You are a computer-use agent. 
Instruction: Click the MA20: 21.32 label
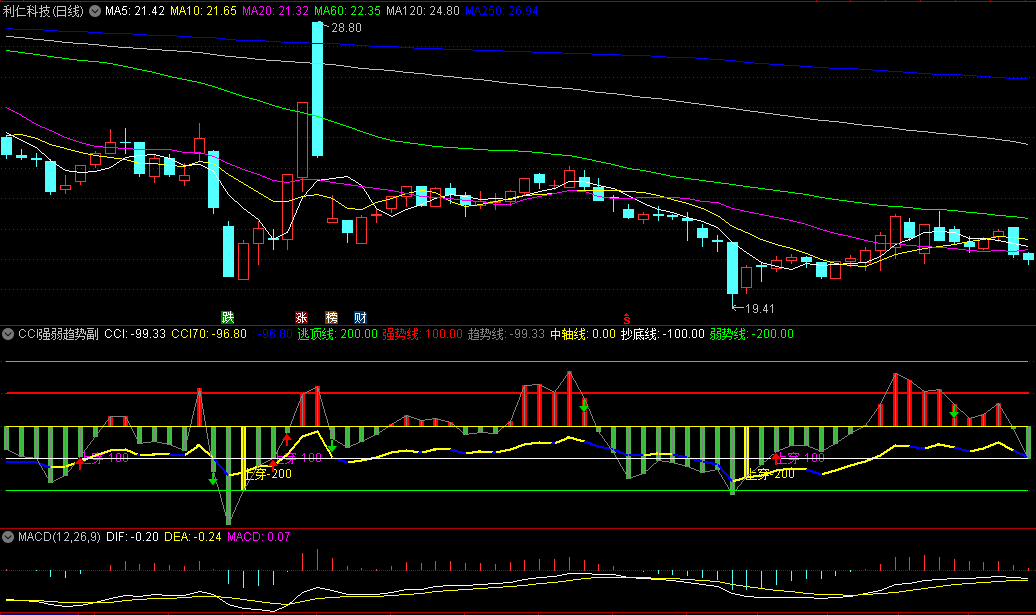(x=275, y=11)
